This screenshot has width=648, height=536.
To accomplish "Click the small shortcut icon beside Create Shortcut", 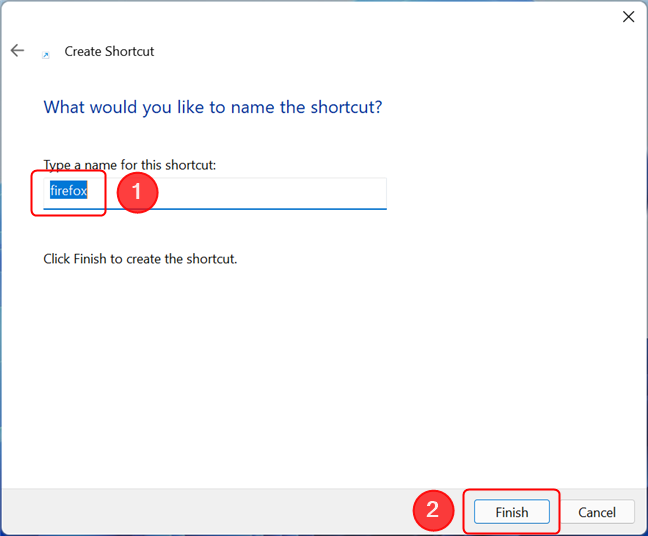I will pyautogui.click(x=46, y=55).
